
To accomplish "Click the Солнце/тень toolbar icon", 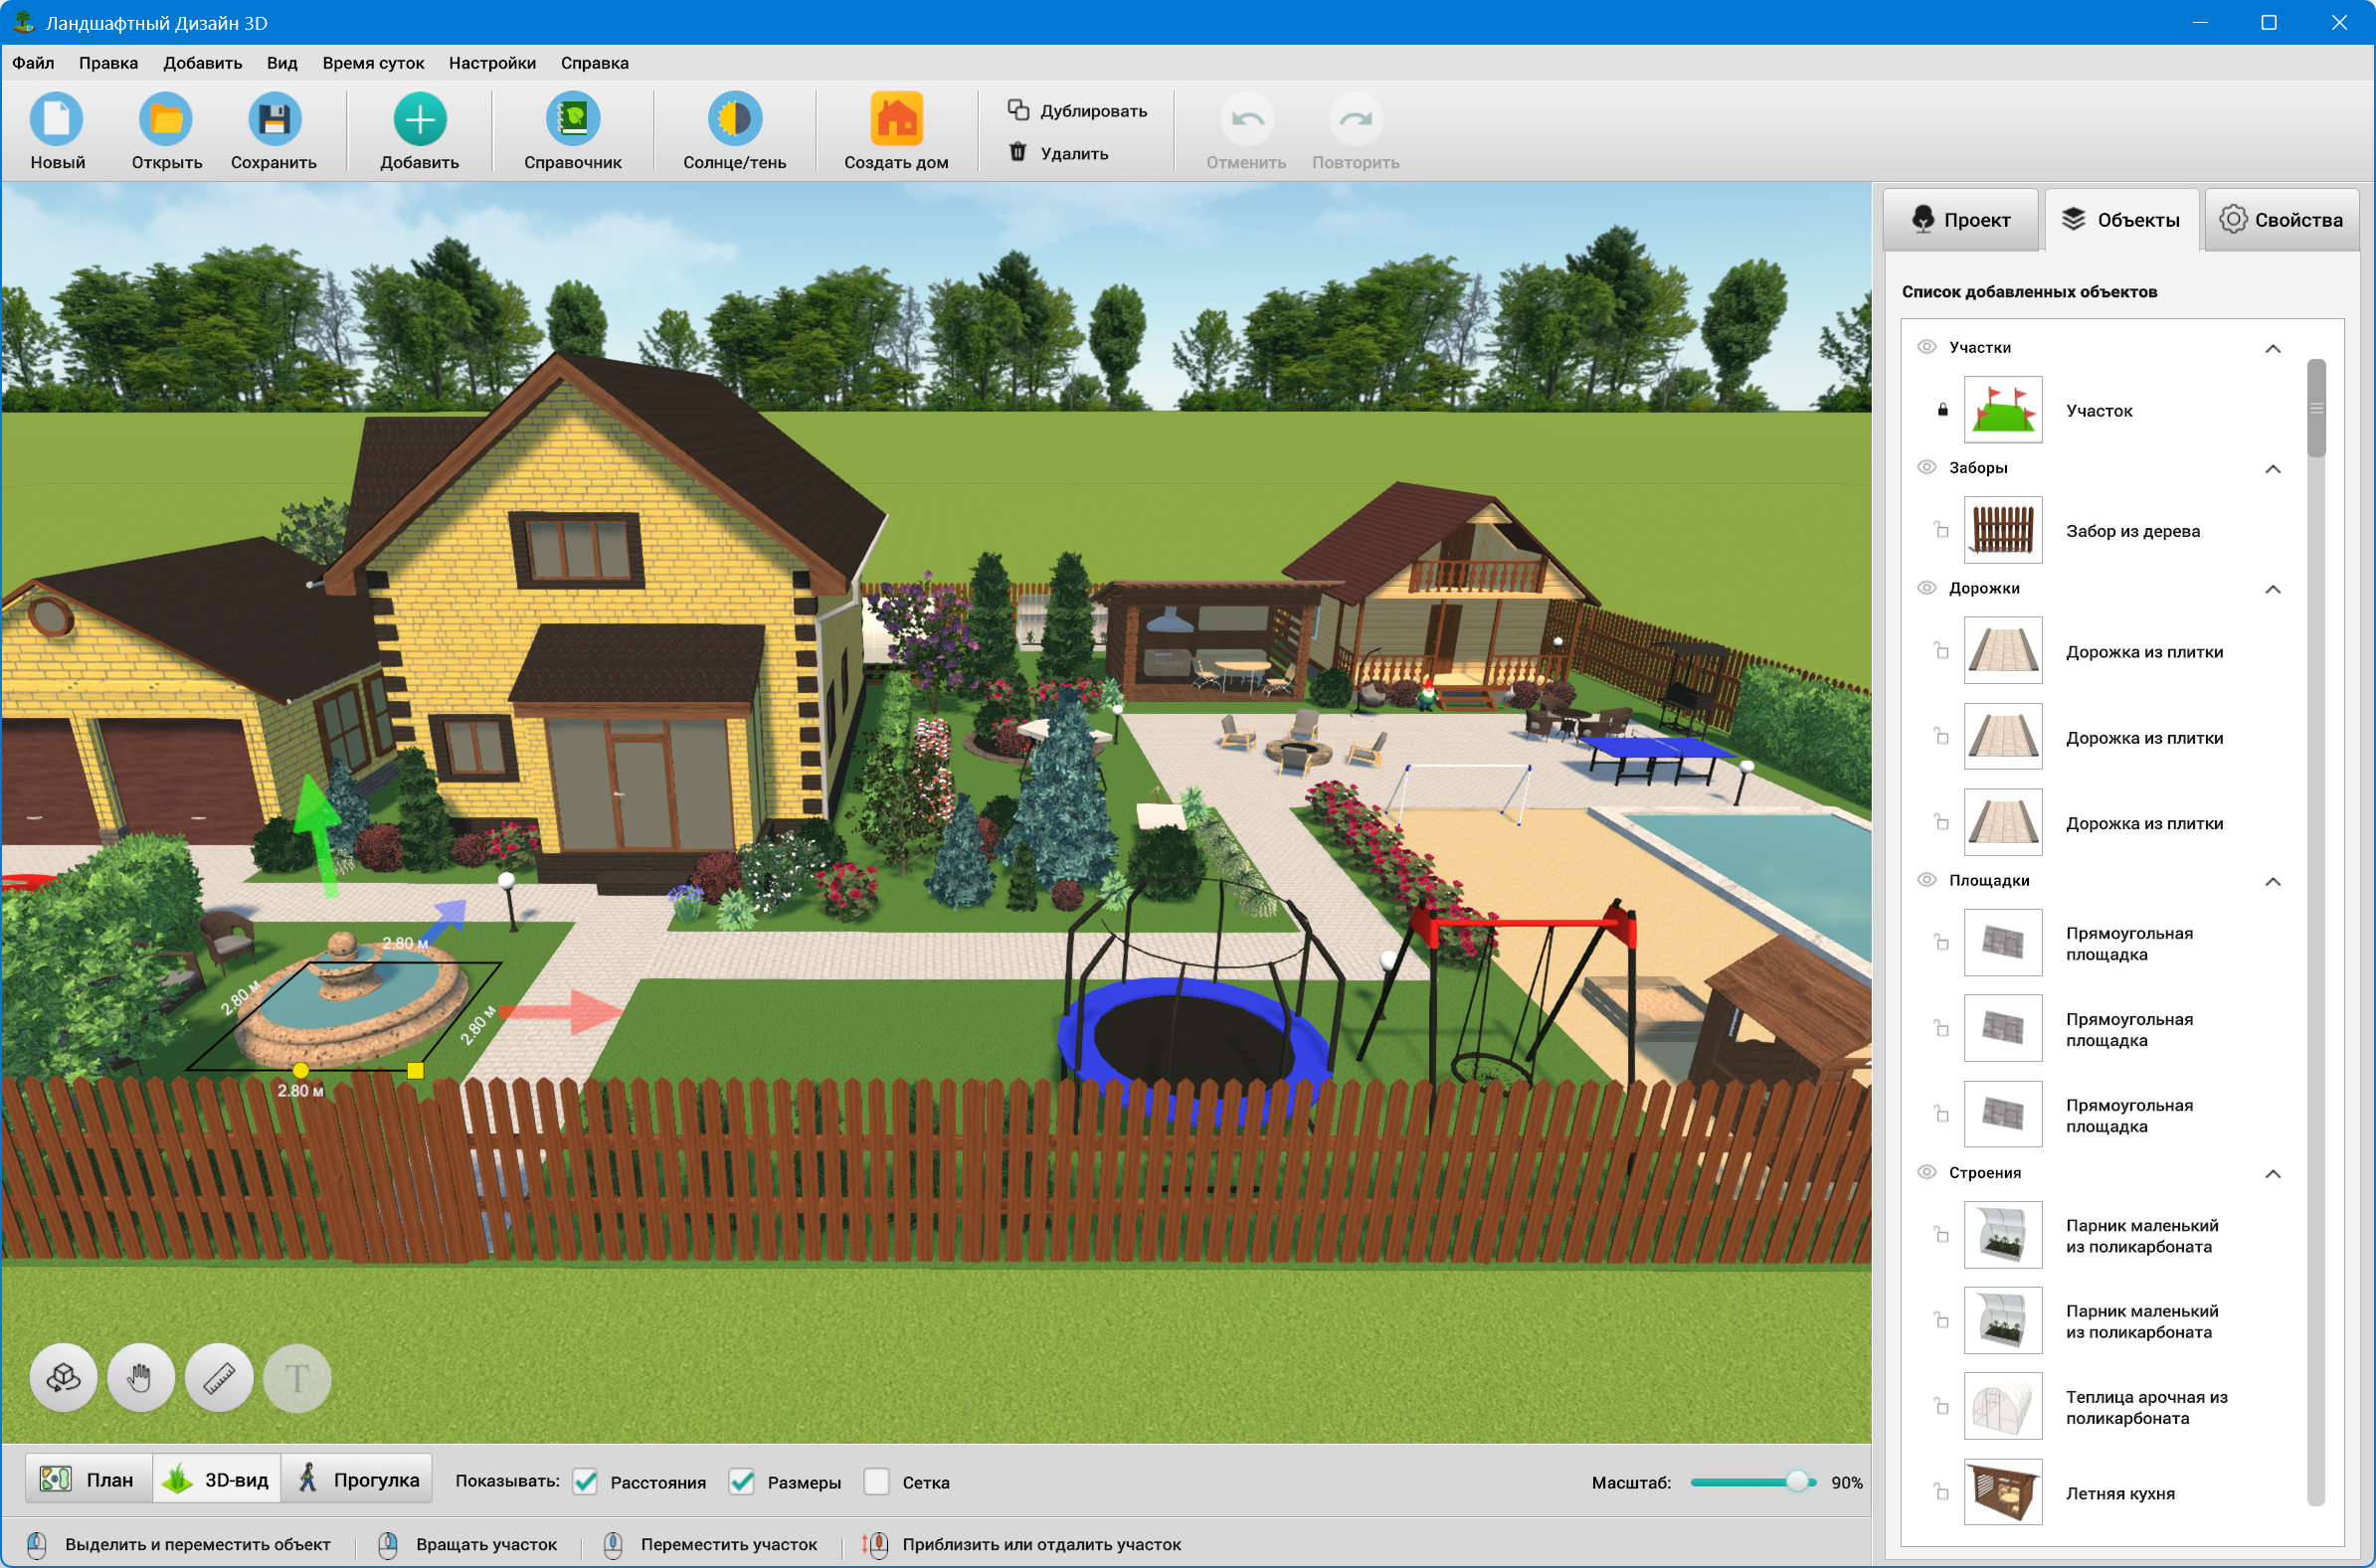I will pos(734,120).
